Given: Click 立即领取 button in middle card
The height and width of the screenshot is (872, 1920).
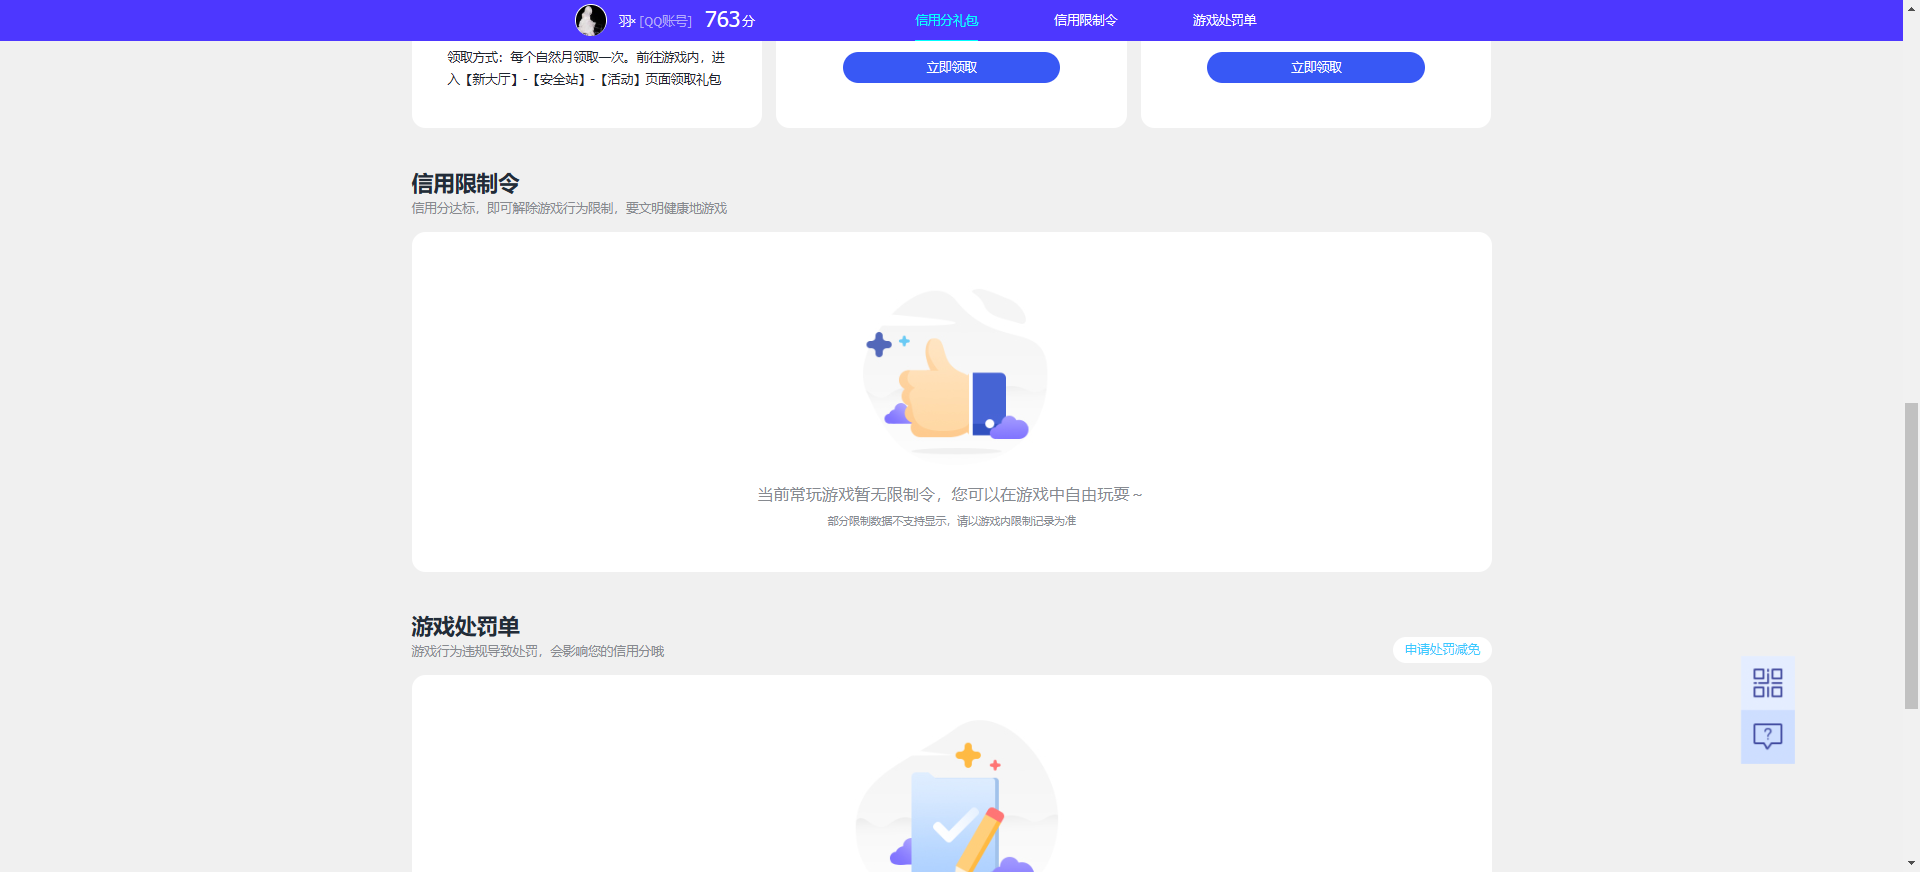Looking at the screenshot, I should 951,67.
